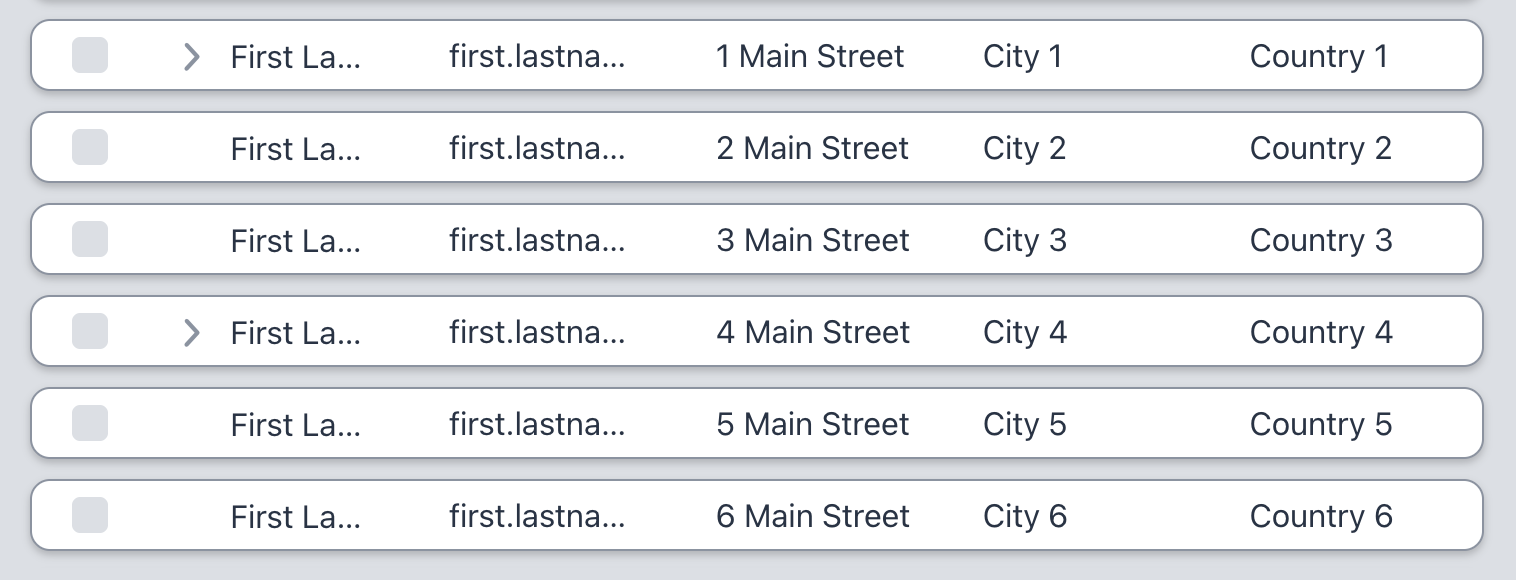Mark the checkbox for City 6 row

coord(90,516)
